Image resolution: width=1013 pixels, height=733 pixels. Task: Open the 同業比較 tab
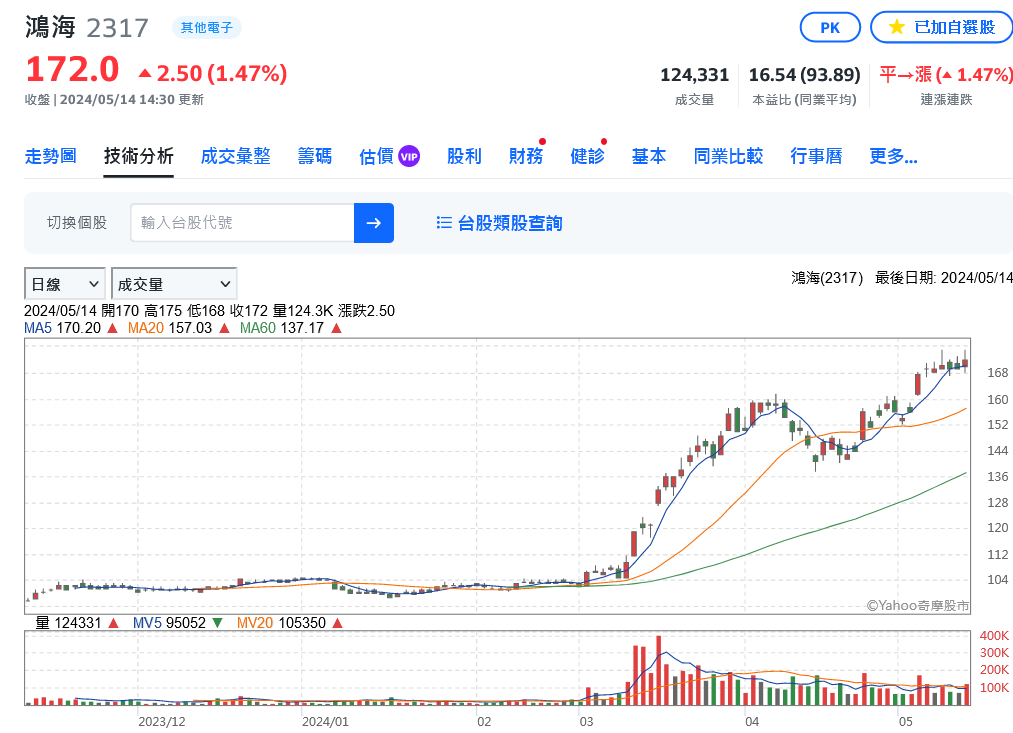click(728, 156)
